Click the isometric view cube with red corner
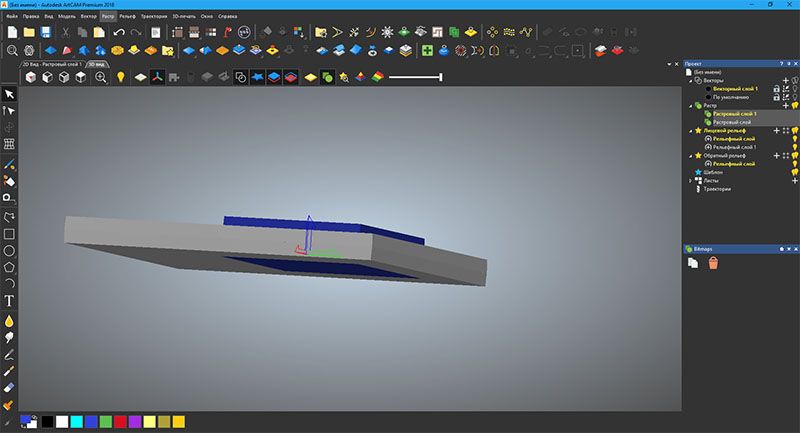 (x=31, y=78)
